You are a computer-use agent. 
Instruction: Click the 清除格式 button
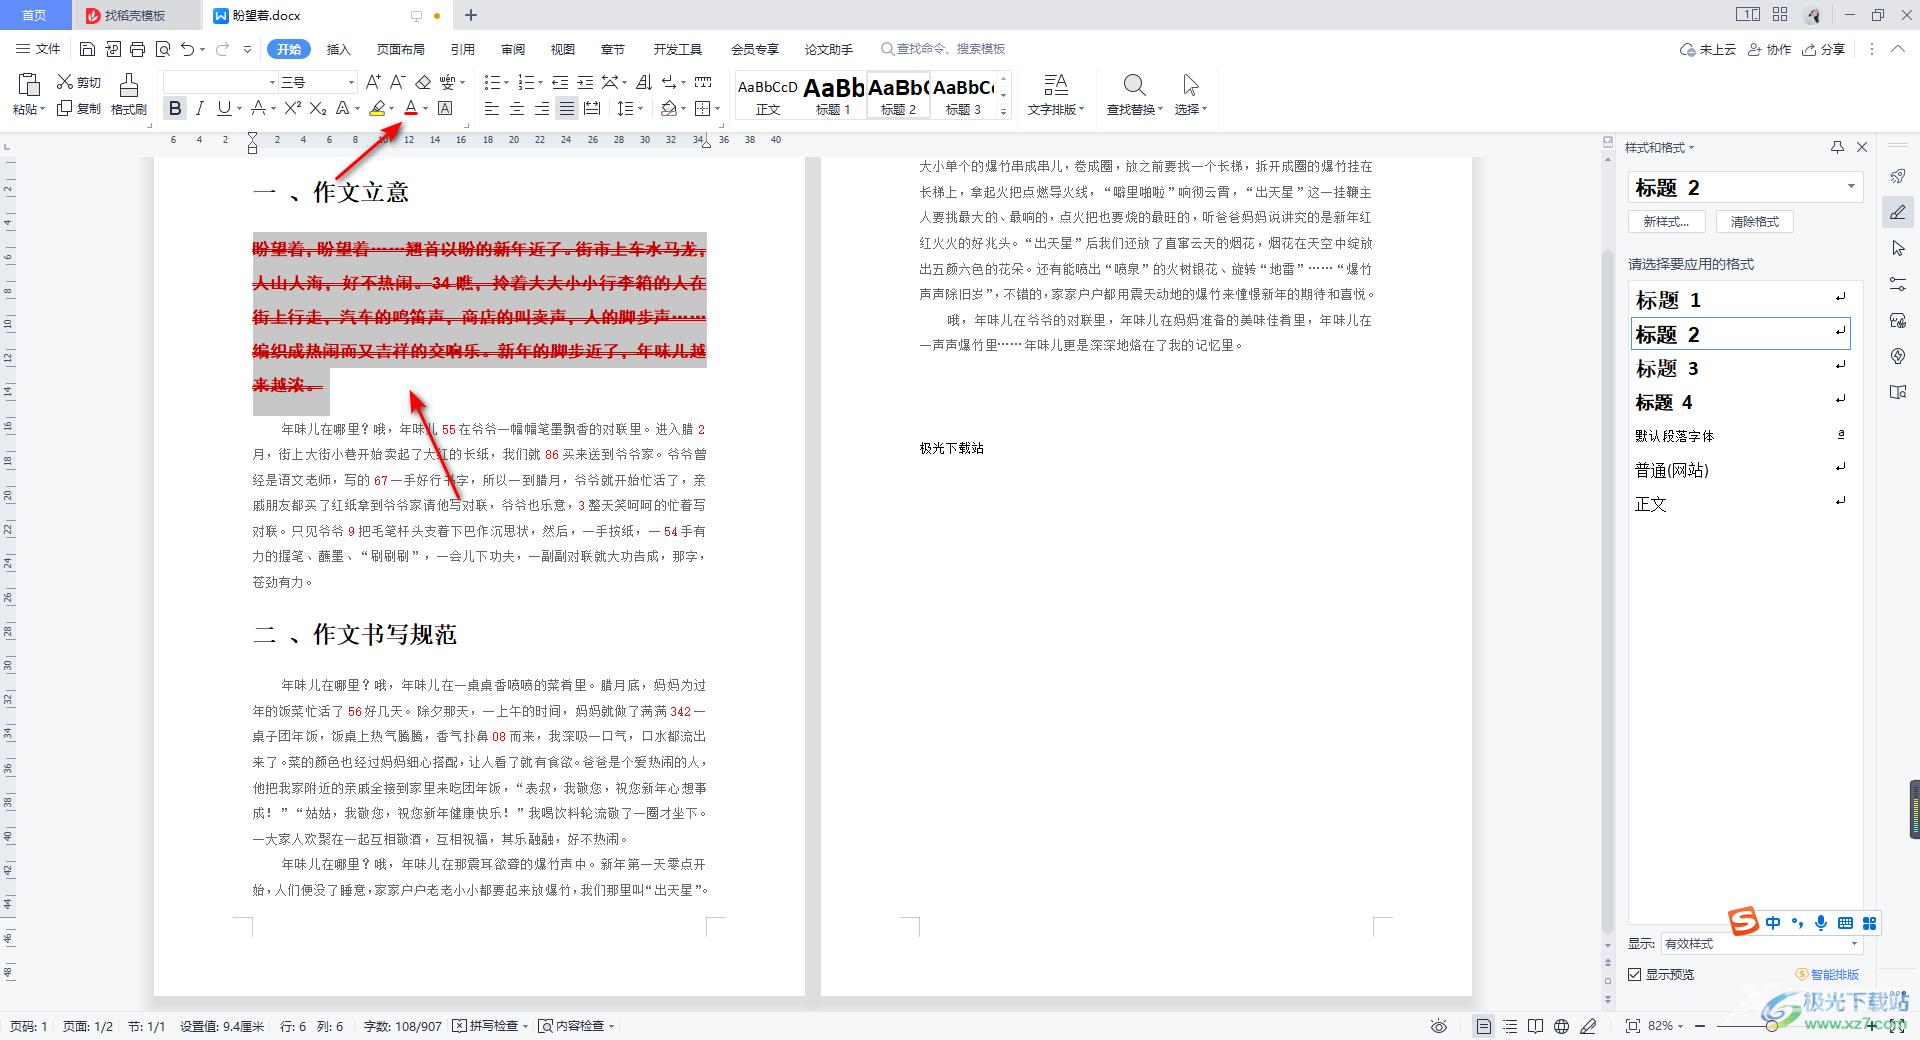[1755, 222]
